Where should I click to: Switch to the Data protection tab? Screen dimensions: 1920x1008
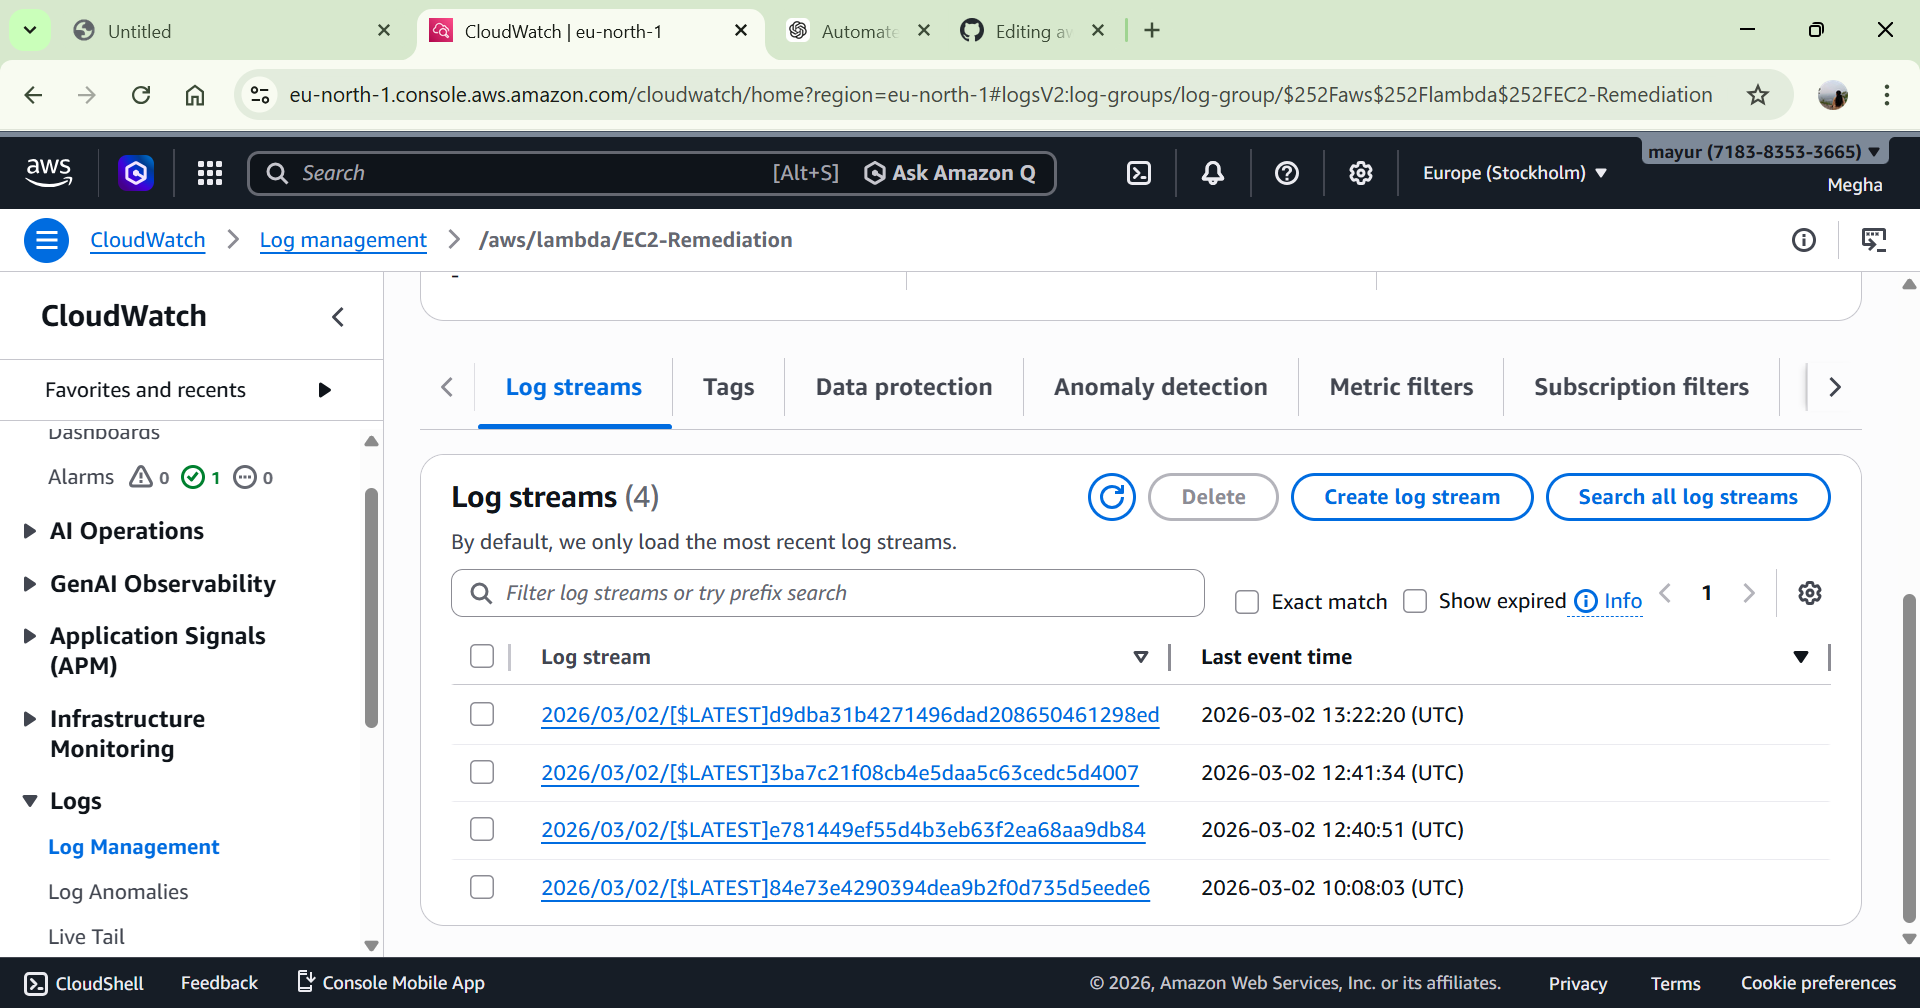click(x=904, y=387)
